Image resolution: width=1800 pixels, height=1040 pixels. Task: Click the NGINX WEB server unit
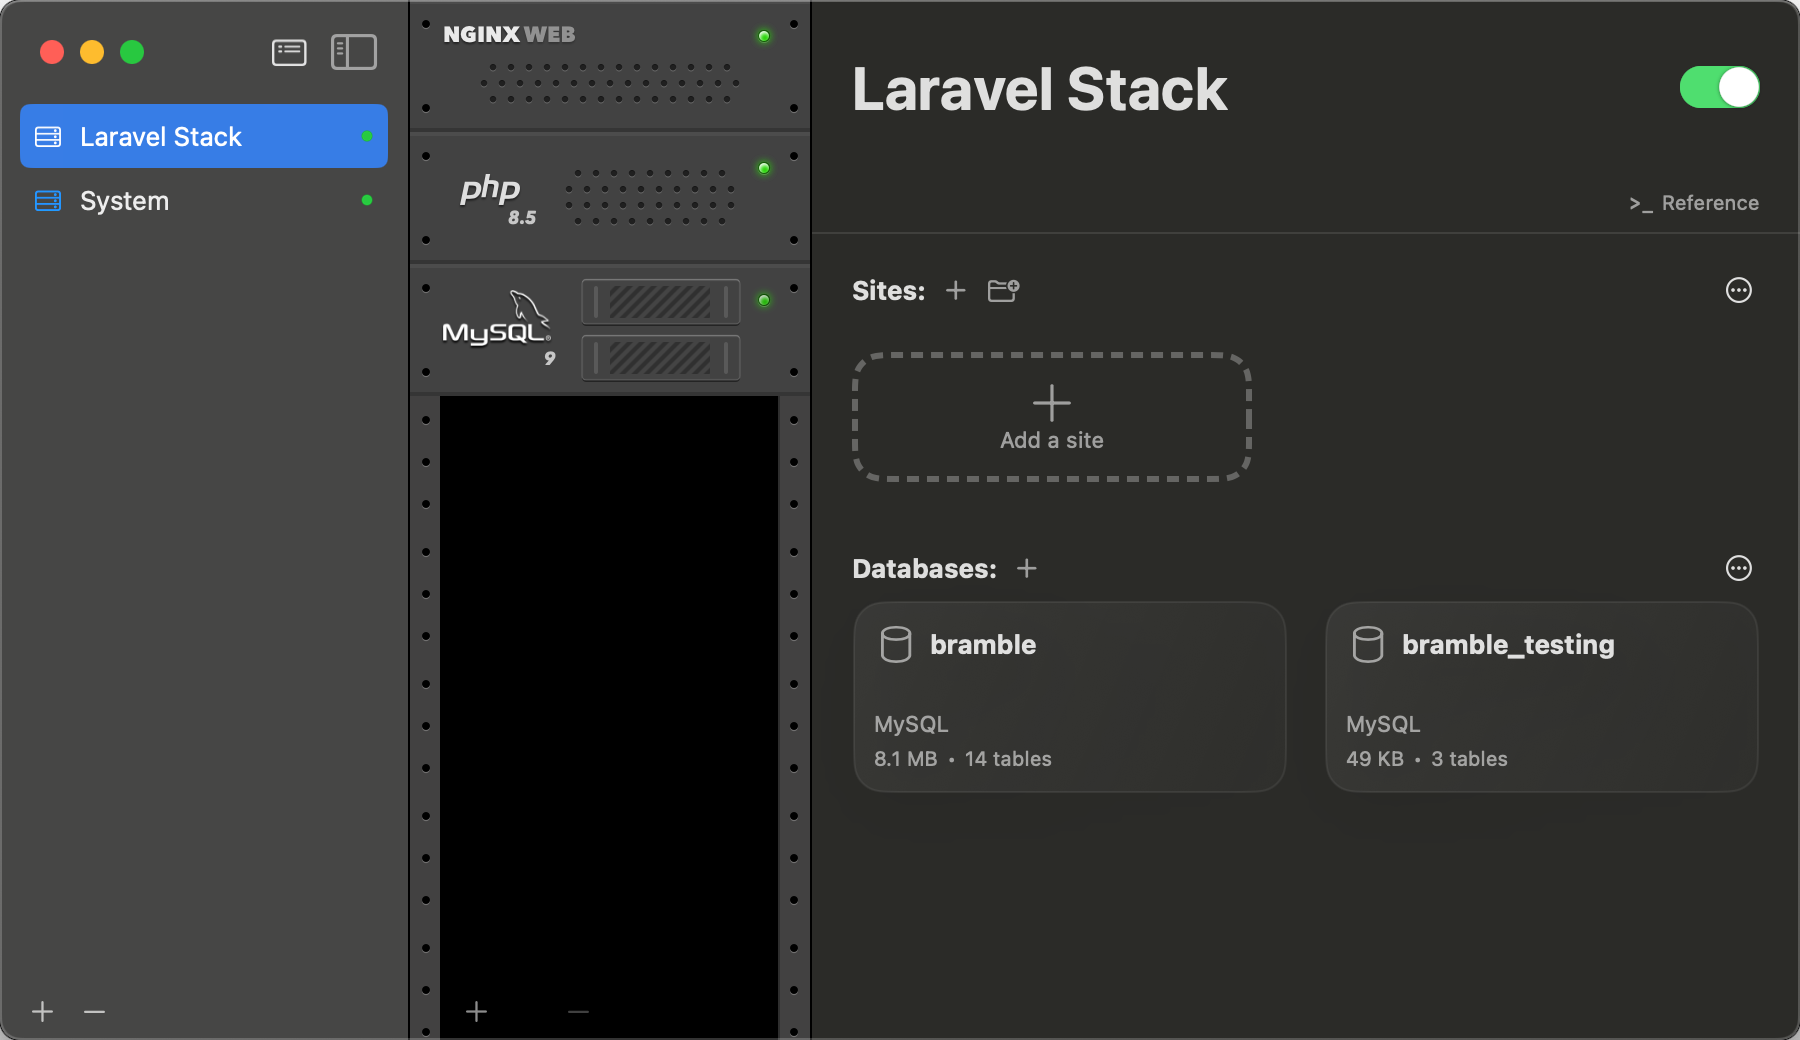610,65
